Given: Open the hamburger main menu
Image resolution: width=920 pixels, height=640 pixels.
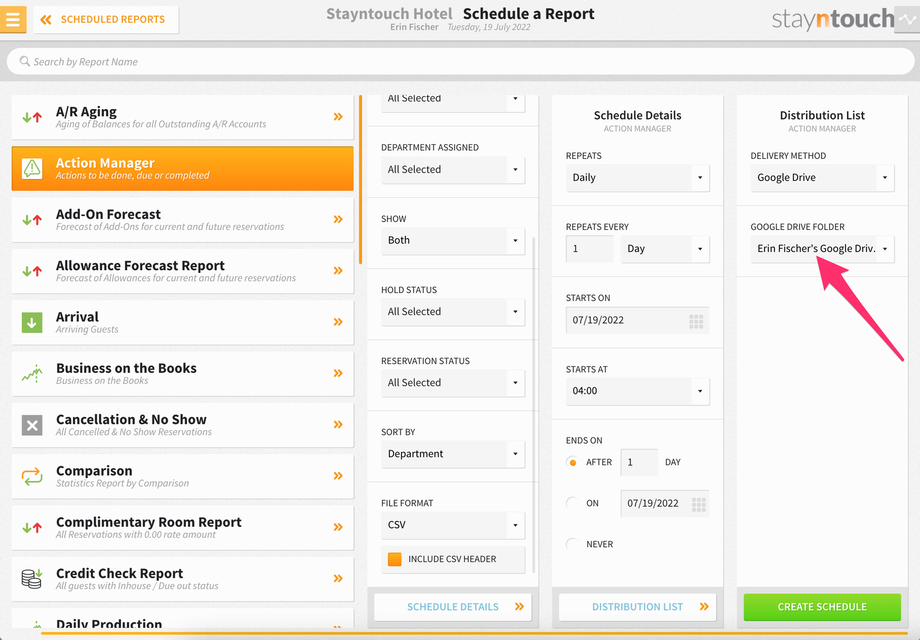Looking at the screenshot, I should 13,19.
